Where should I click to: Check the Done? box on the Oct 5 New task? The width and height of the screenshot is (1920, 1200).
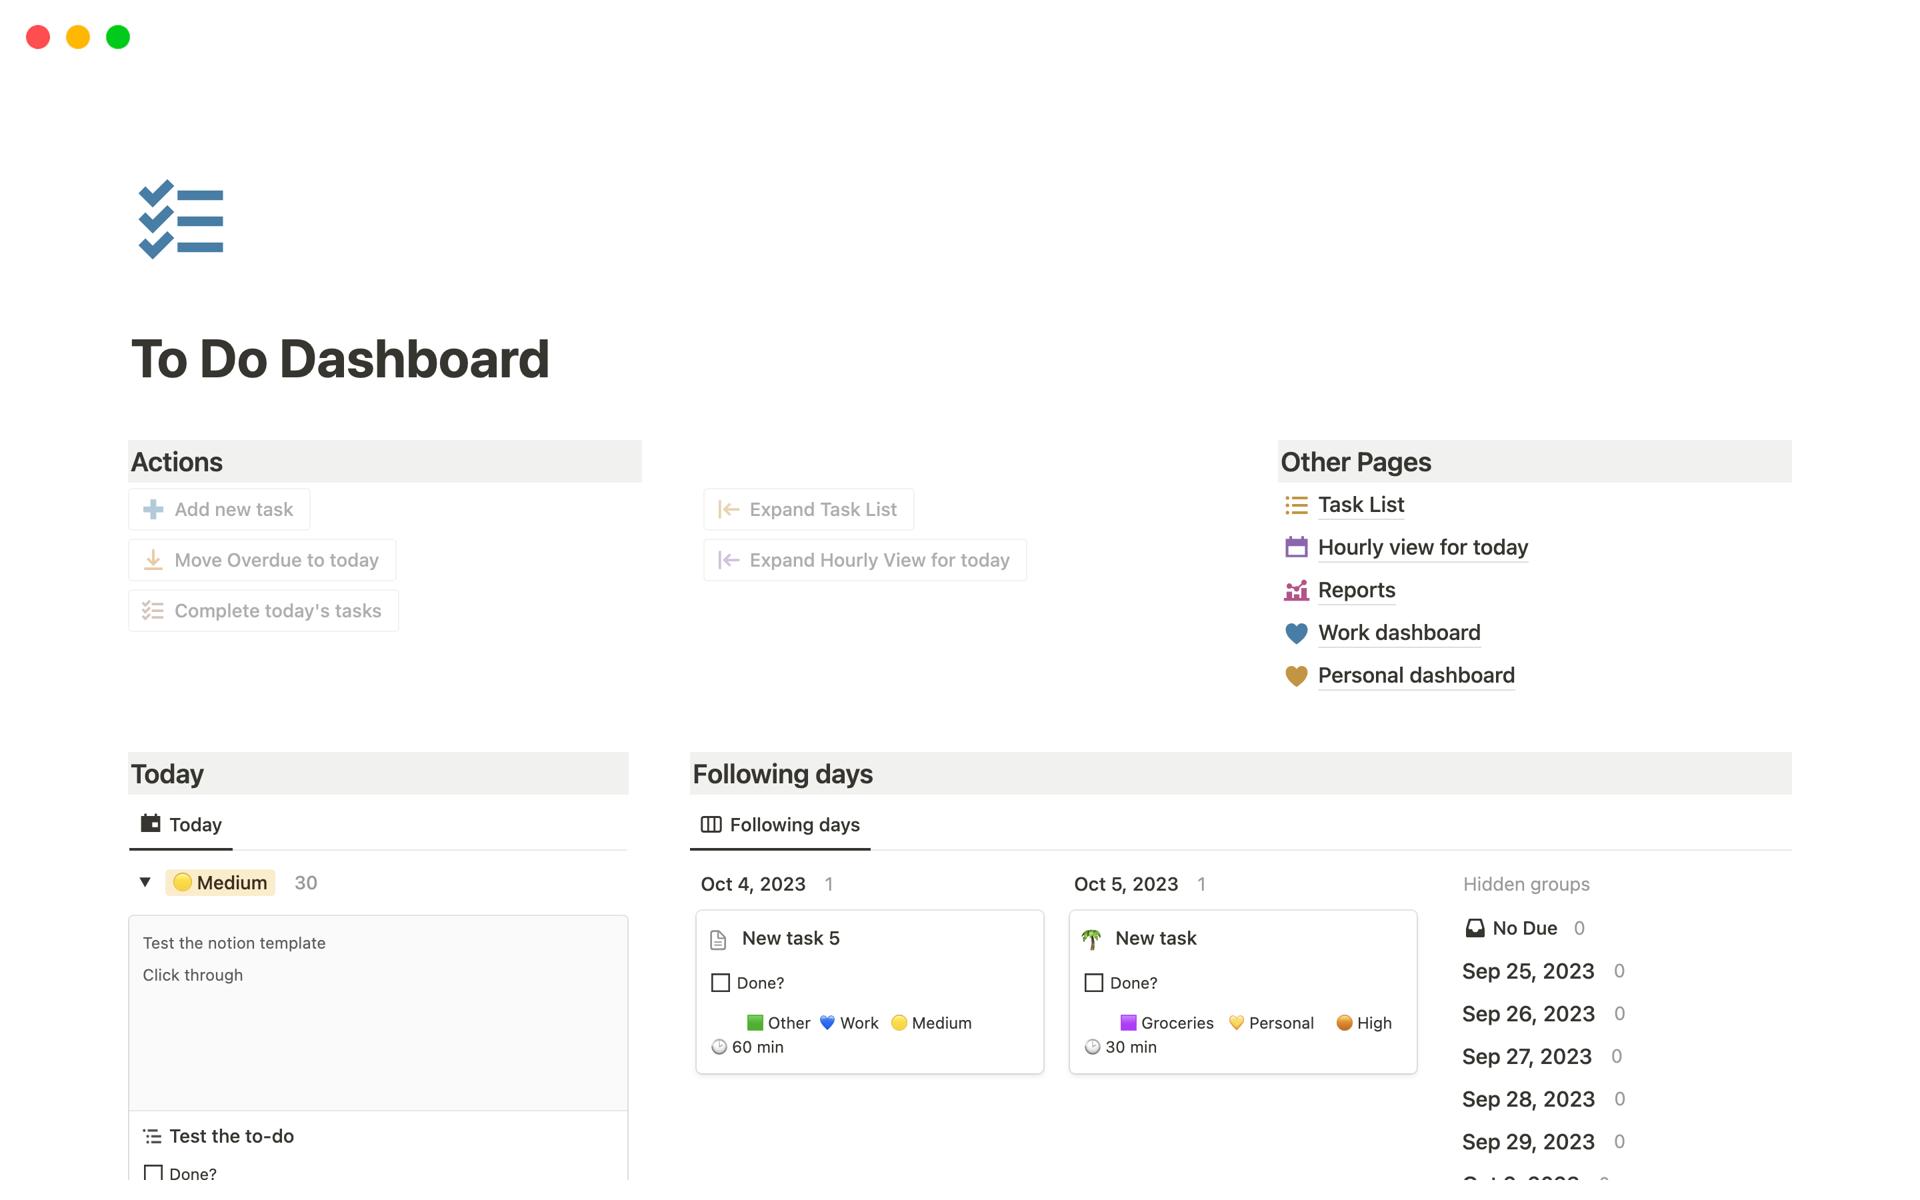coord(1093,983)
